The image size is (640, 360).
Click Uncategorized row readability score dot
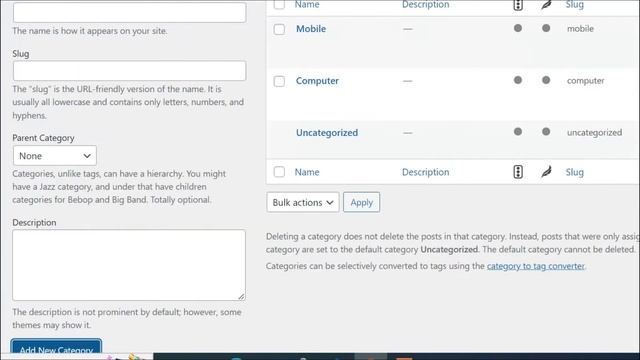click(546, 131)
